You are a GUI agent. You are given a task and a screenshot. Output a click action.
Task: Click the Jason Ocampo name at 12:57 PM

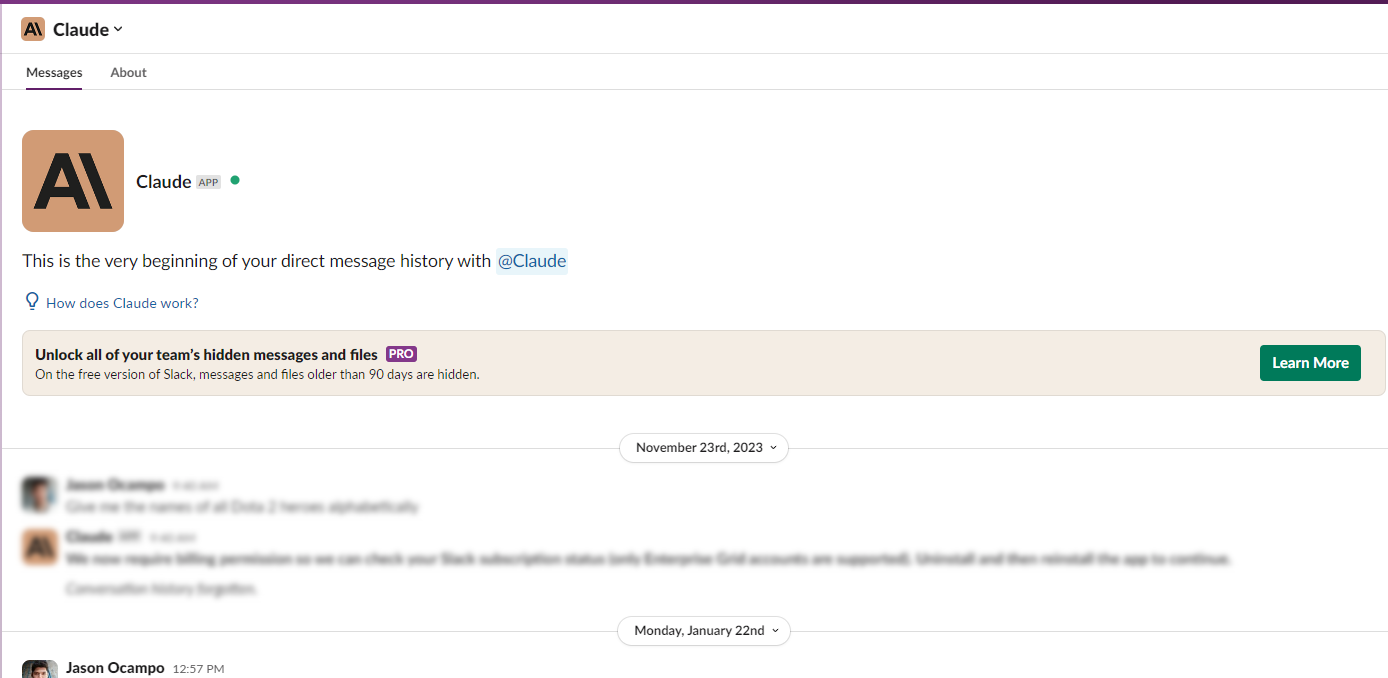click(x=115, y=667)
